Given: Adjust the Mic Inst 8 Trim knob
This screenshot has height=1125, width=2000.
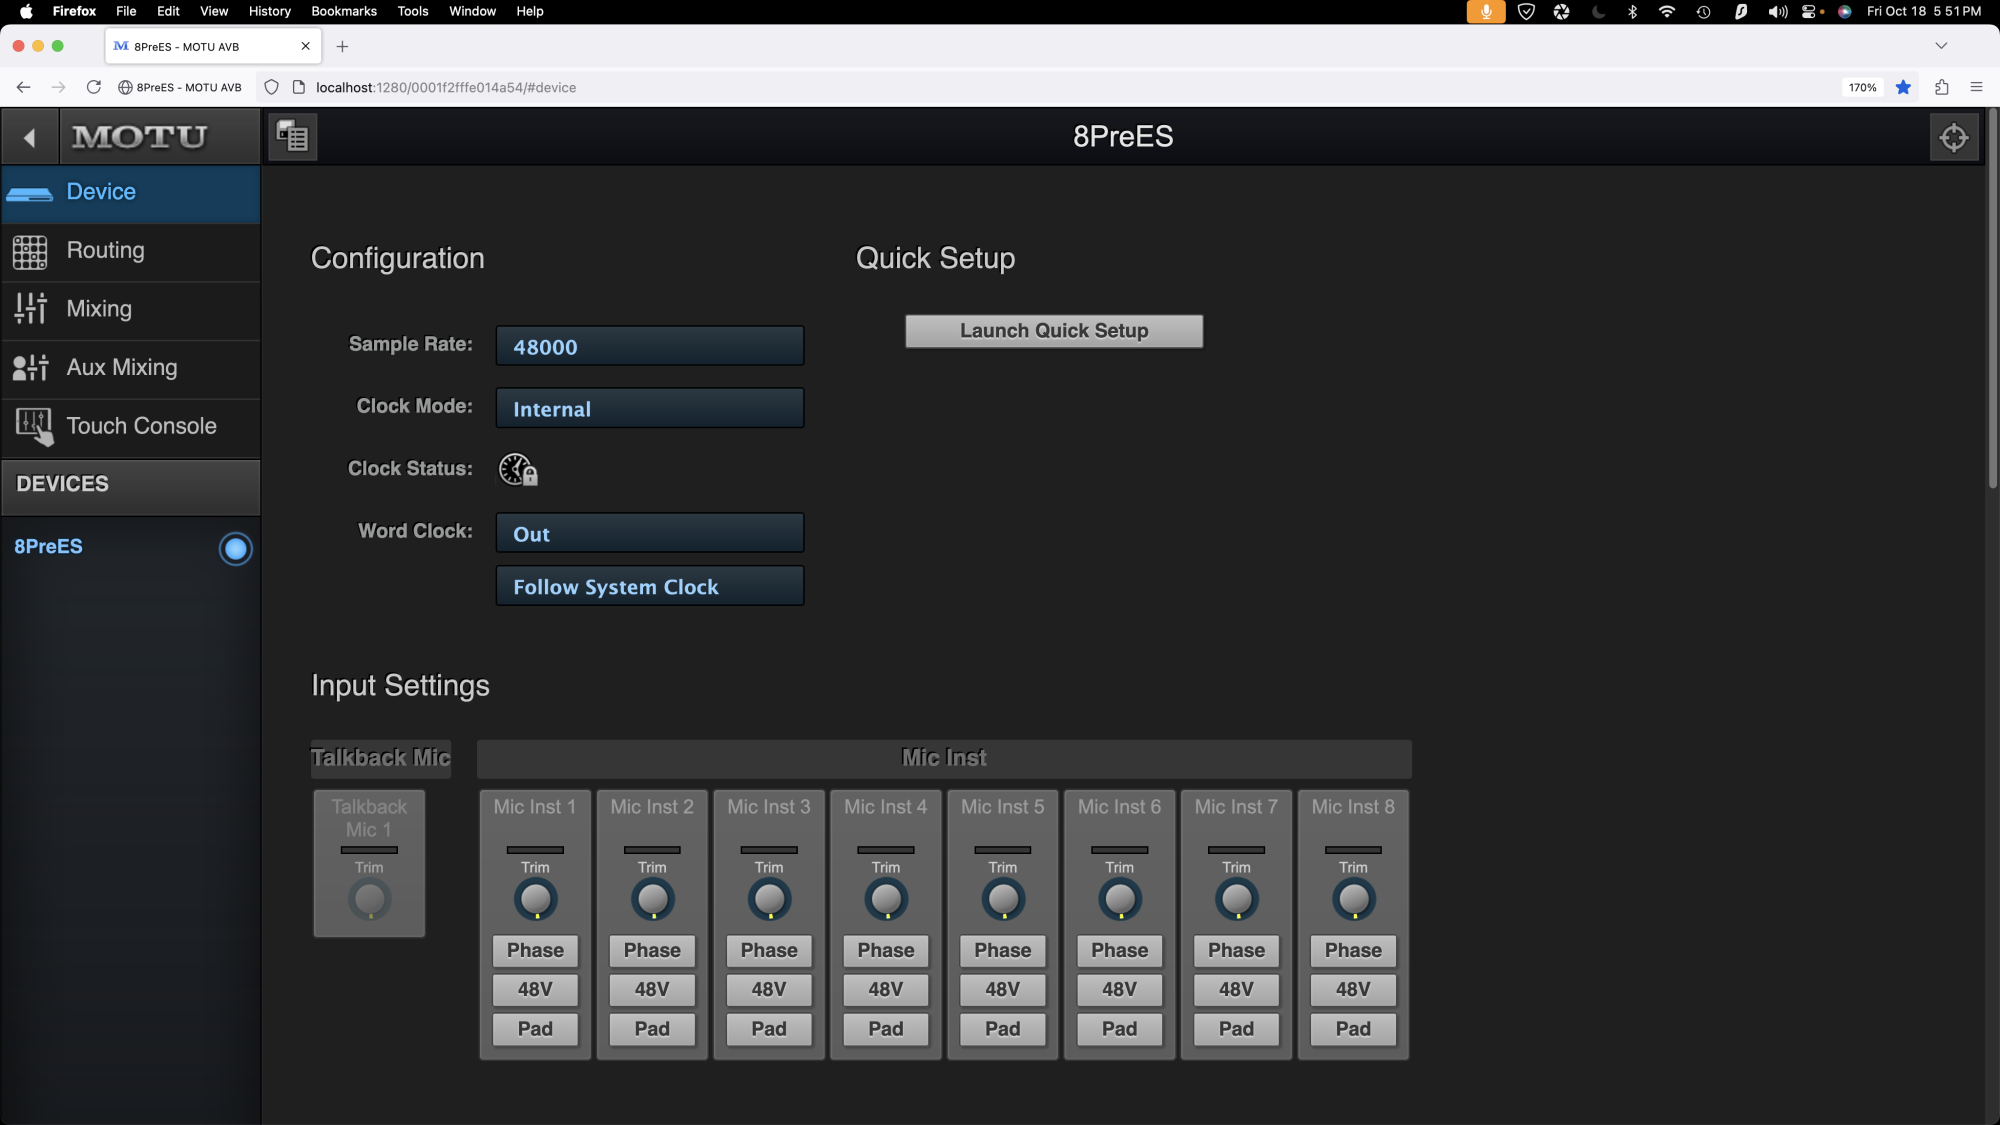Looking at the screenshot, I should pos(1353,900).
